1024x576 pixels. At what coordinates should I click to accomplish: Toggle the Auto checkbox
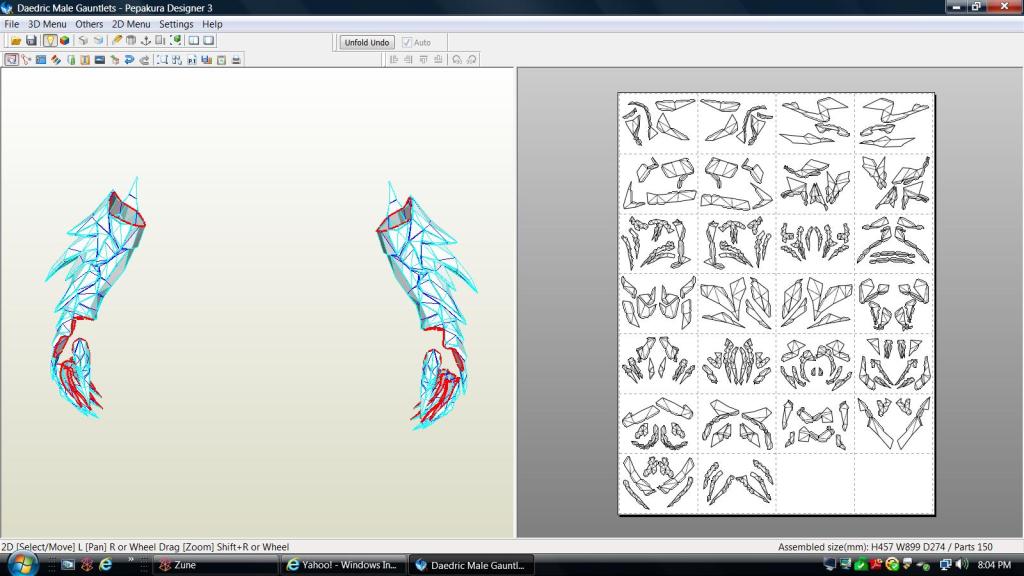[x=407, y=42]
